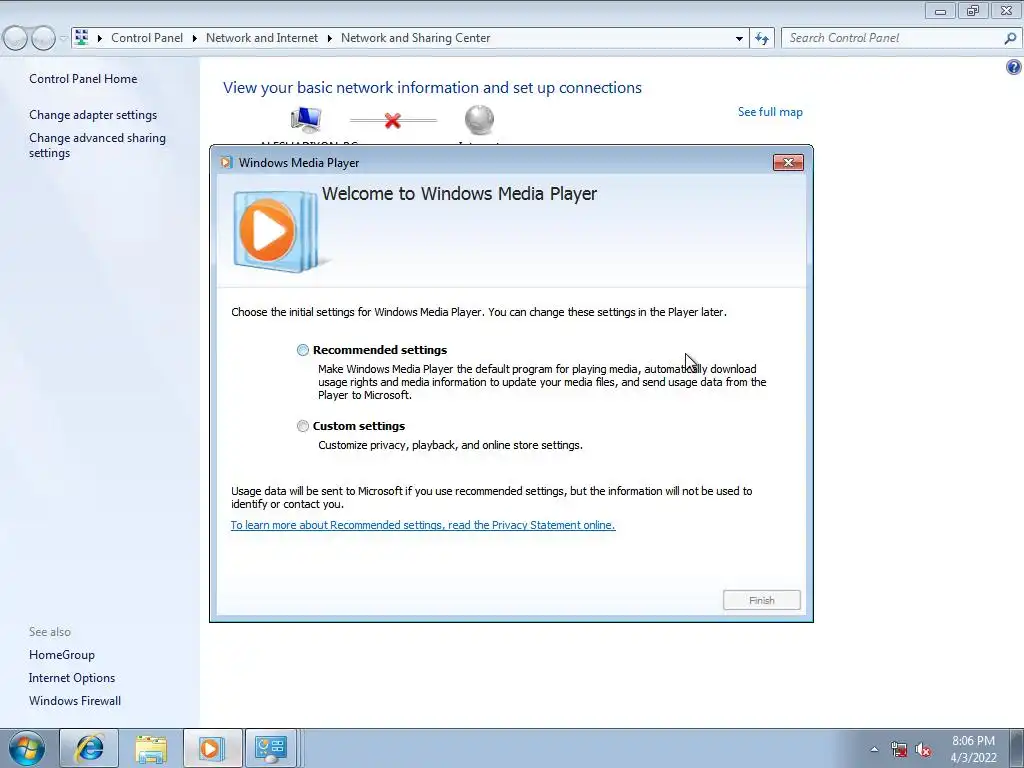Switch to Windows Media Player taskbar button
Screen dimensions: 1024x768
point(212,748)
